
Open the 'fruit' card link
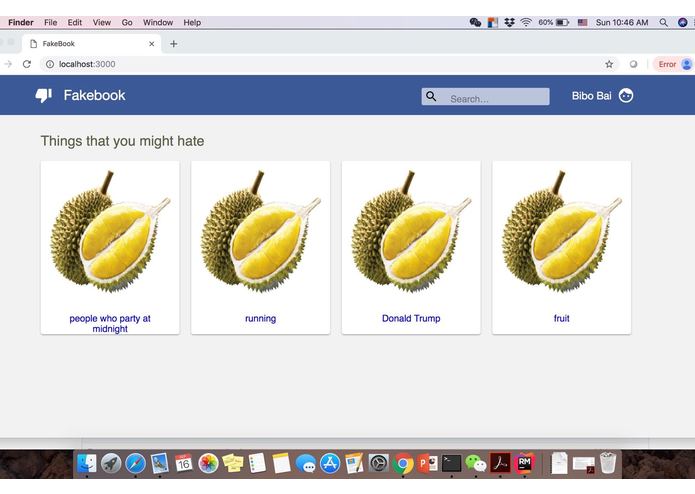coord(562,318)
